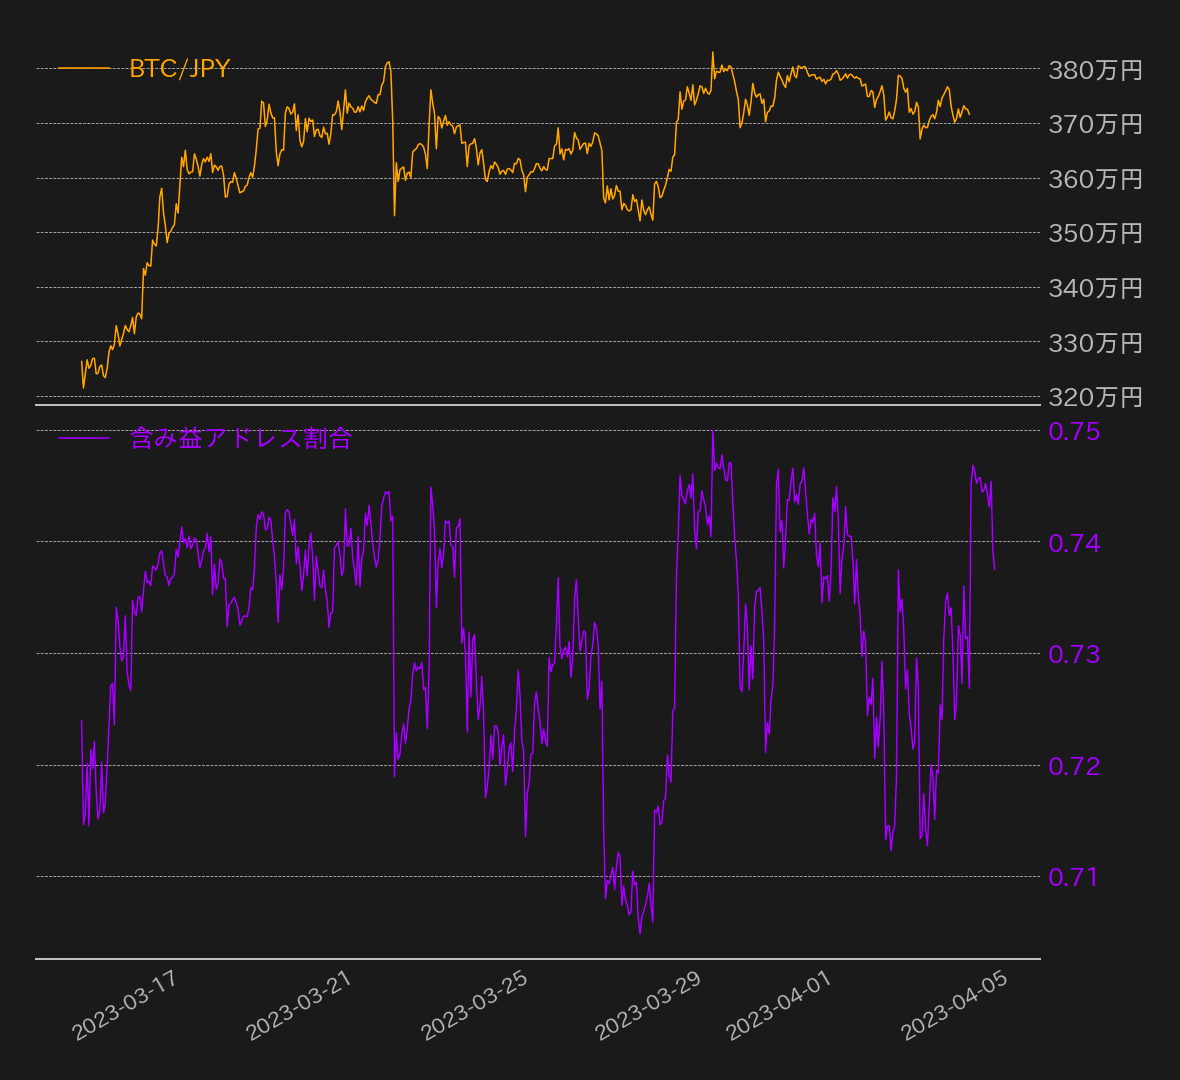Click the purple legend line swatch
The width and height of the screenshot is (1180, 1080).
84,438
